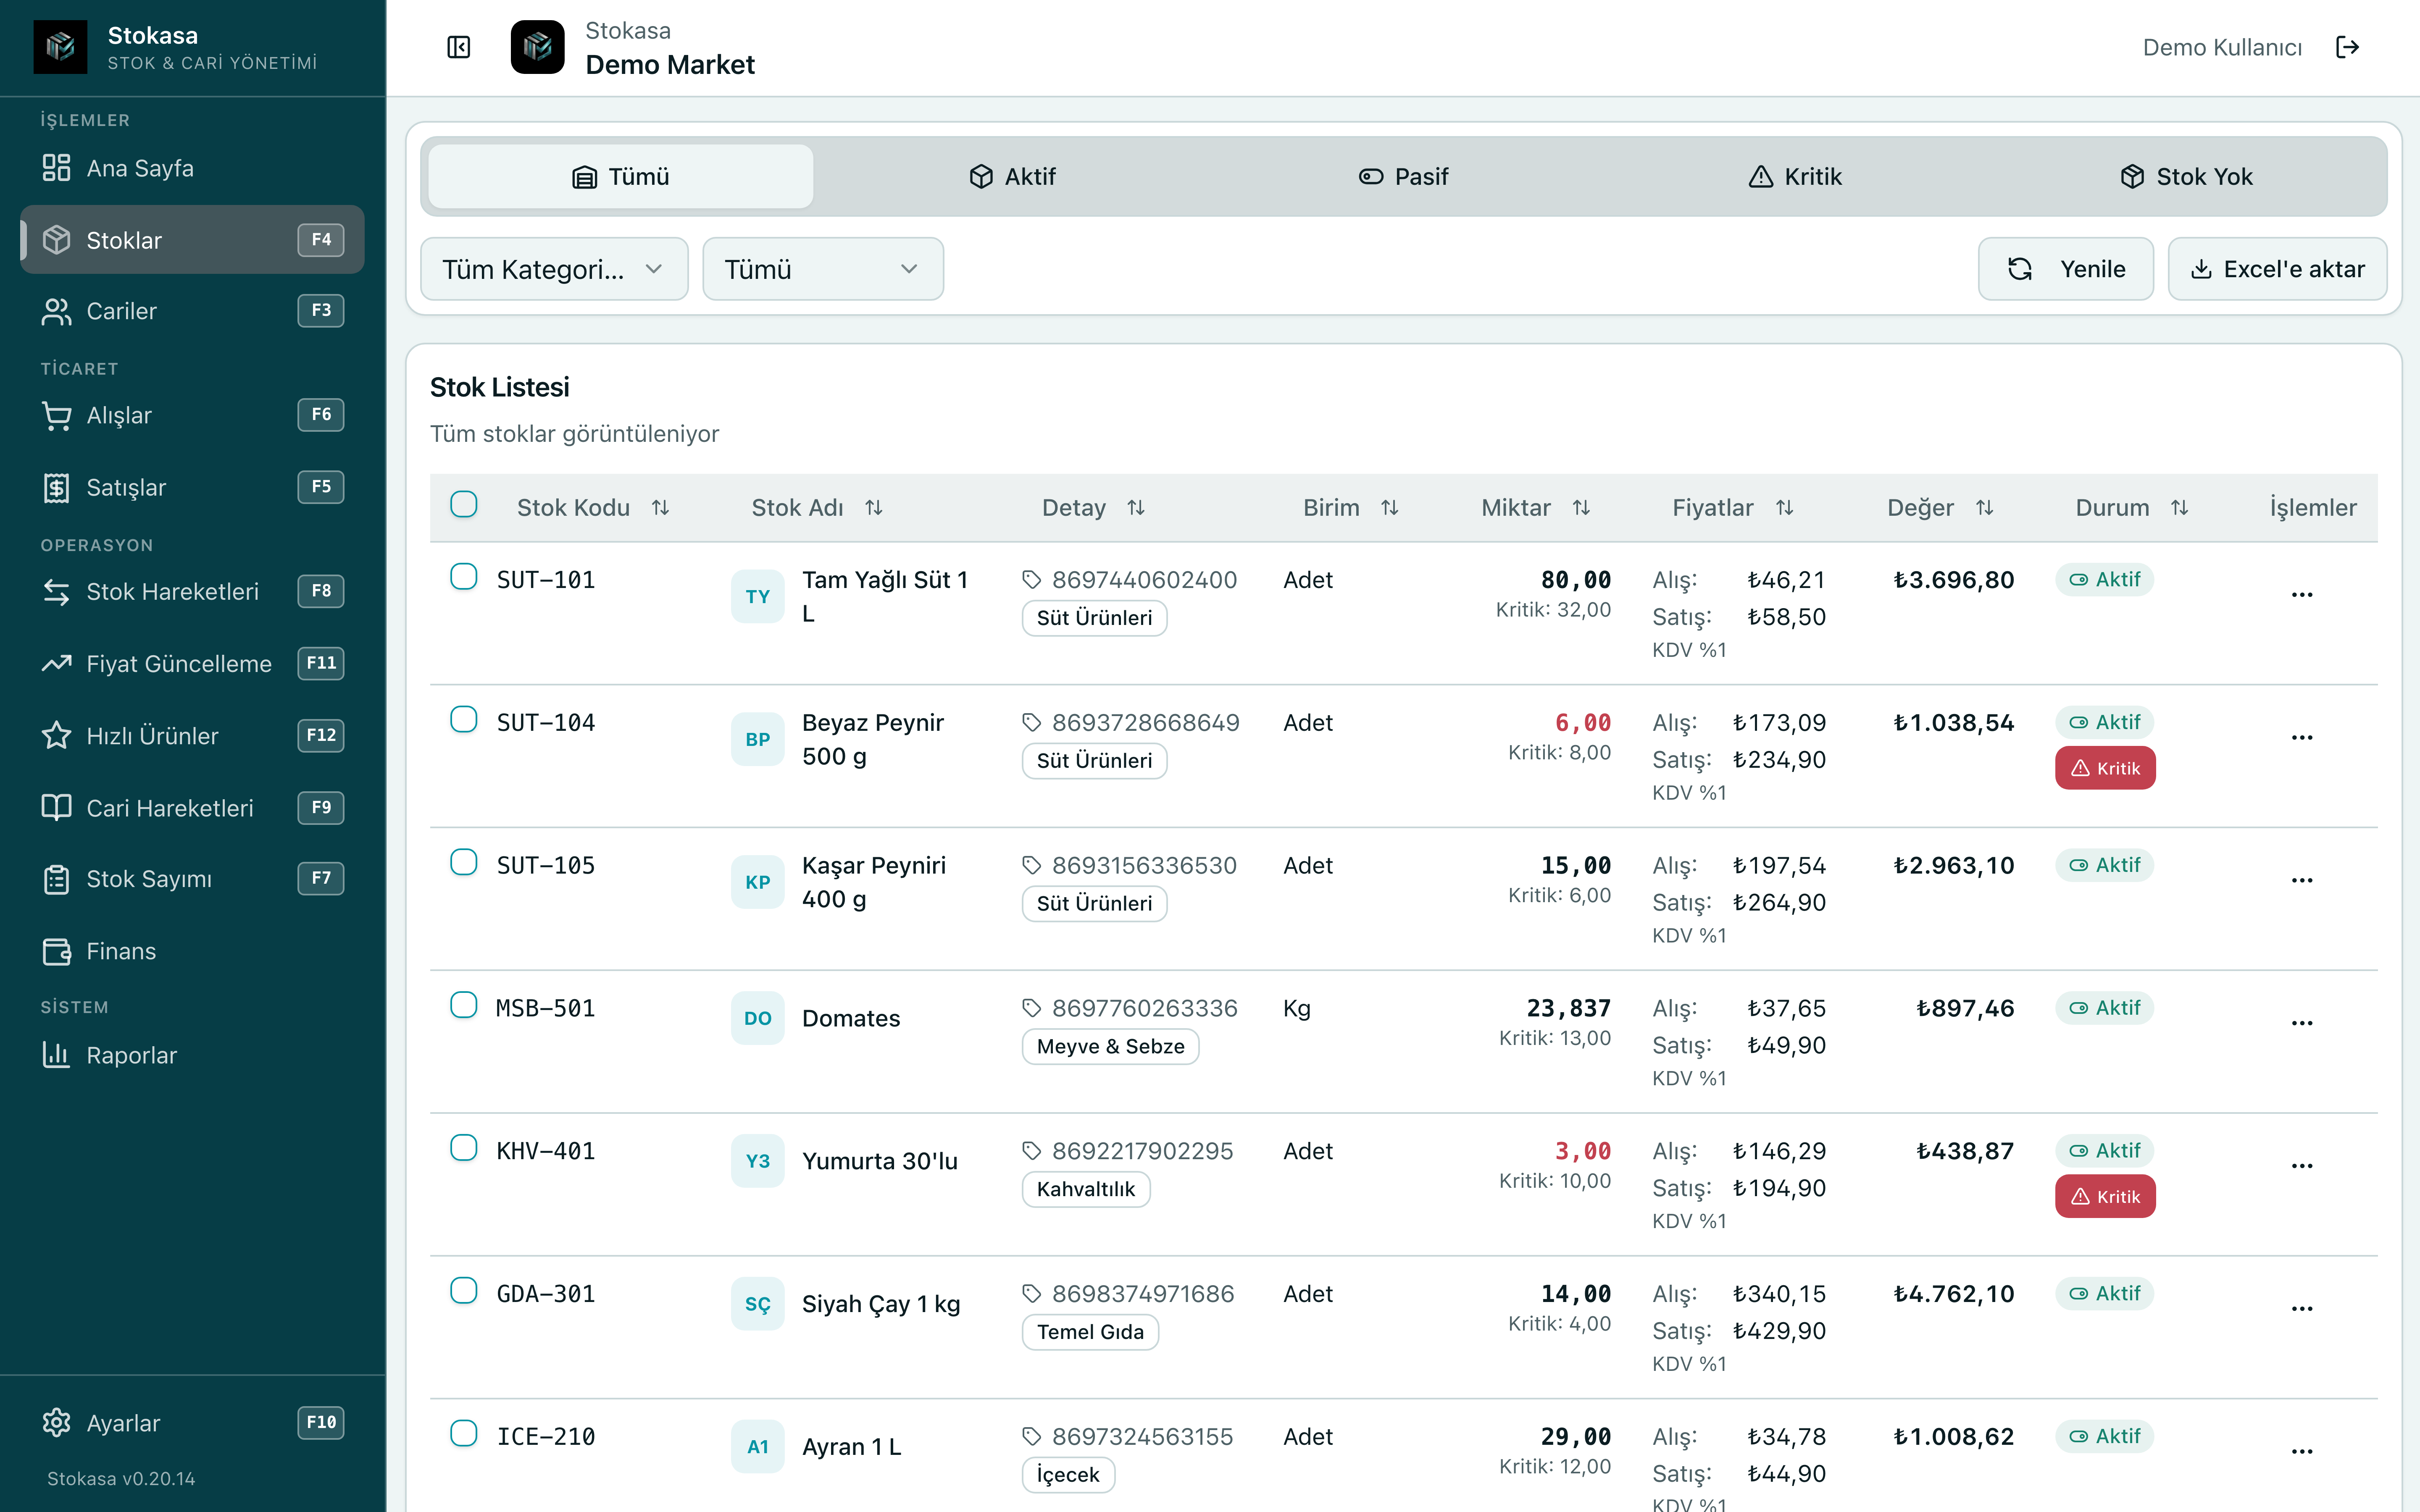
Task: Click the red Kritik badge on Yumurta row
Action: [x=2104, y=1197]
